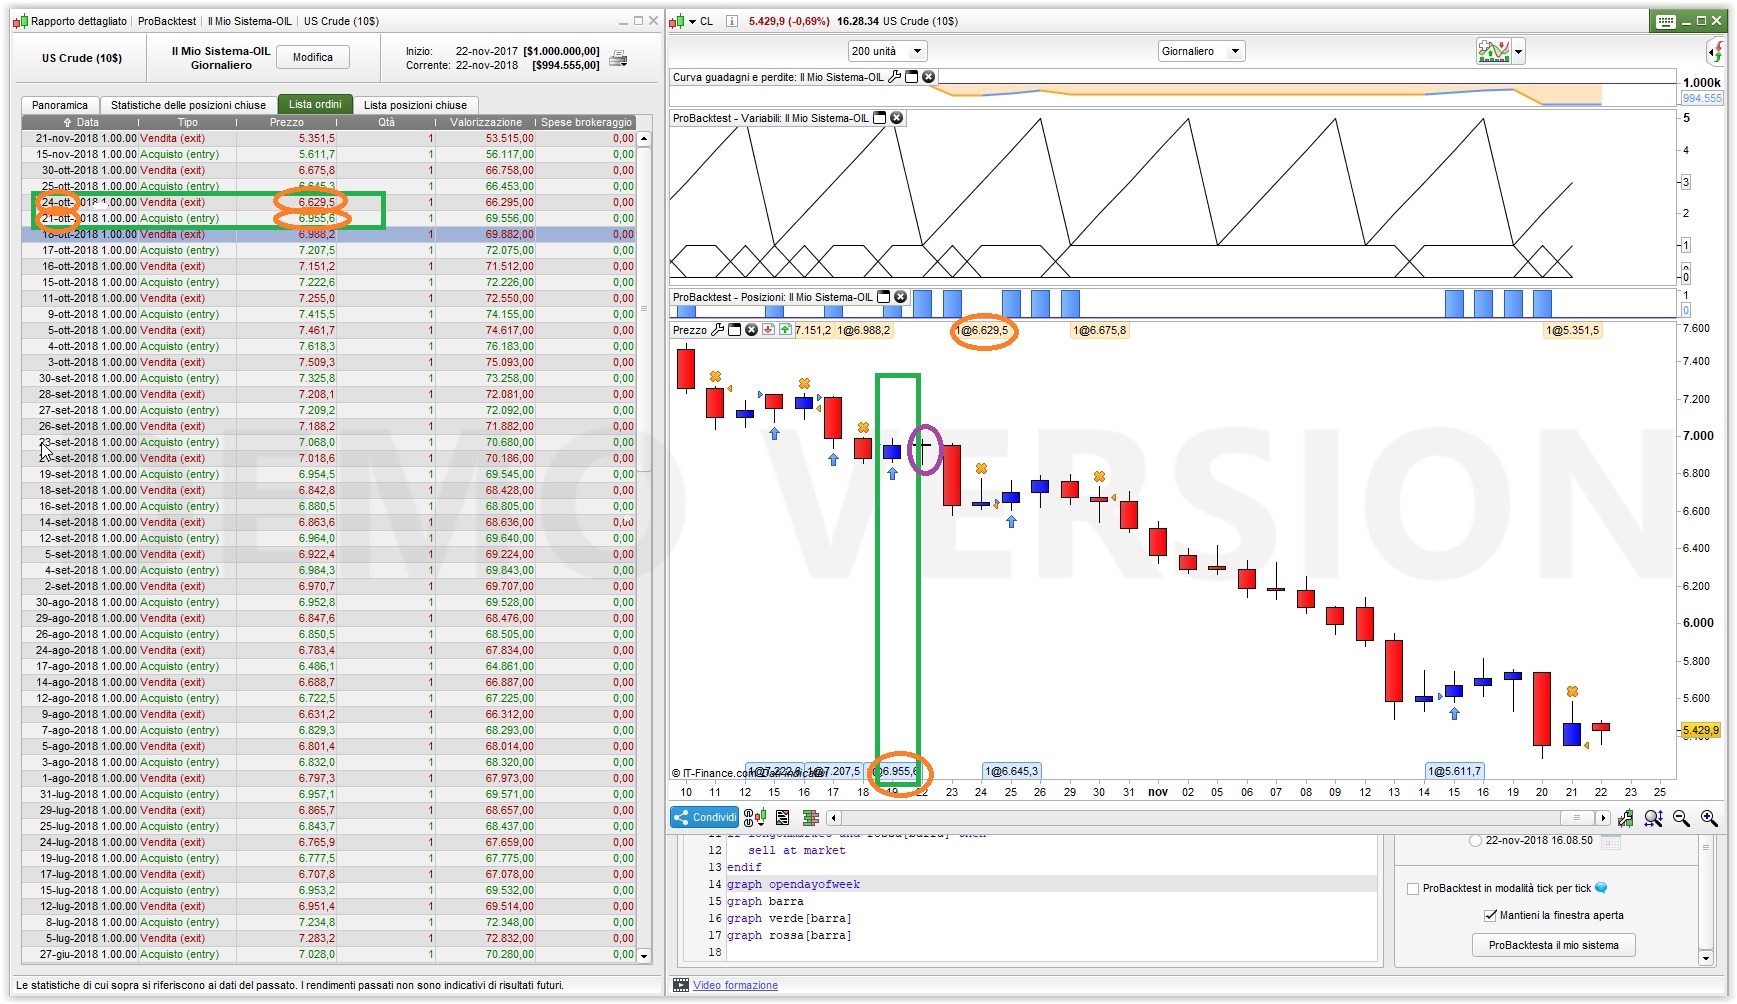Click the order list scrollbar up arrow

pos(644,138)
